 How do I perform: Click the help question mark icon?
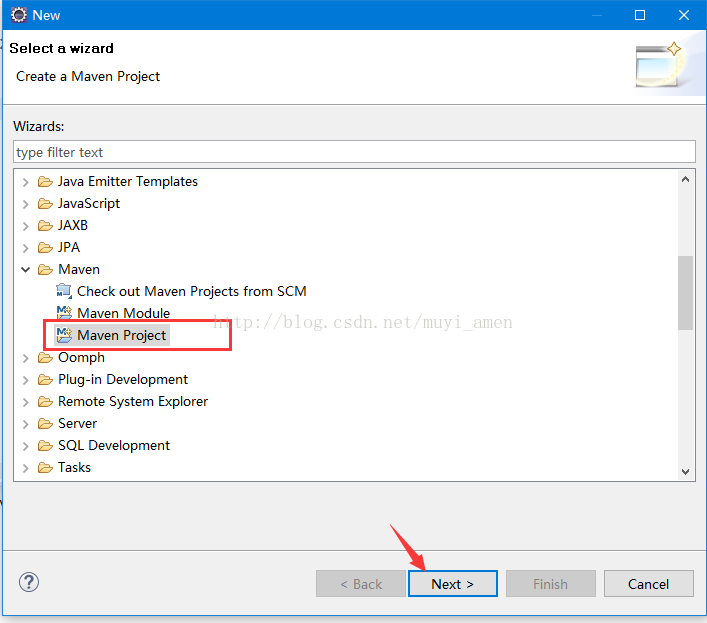(29, 583)
